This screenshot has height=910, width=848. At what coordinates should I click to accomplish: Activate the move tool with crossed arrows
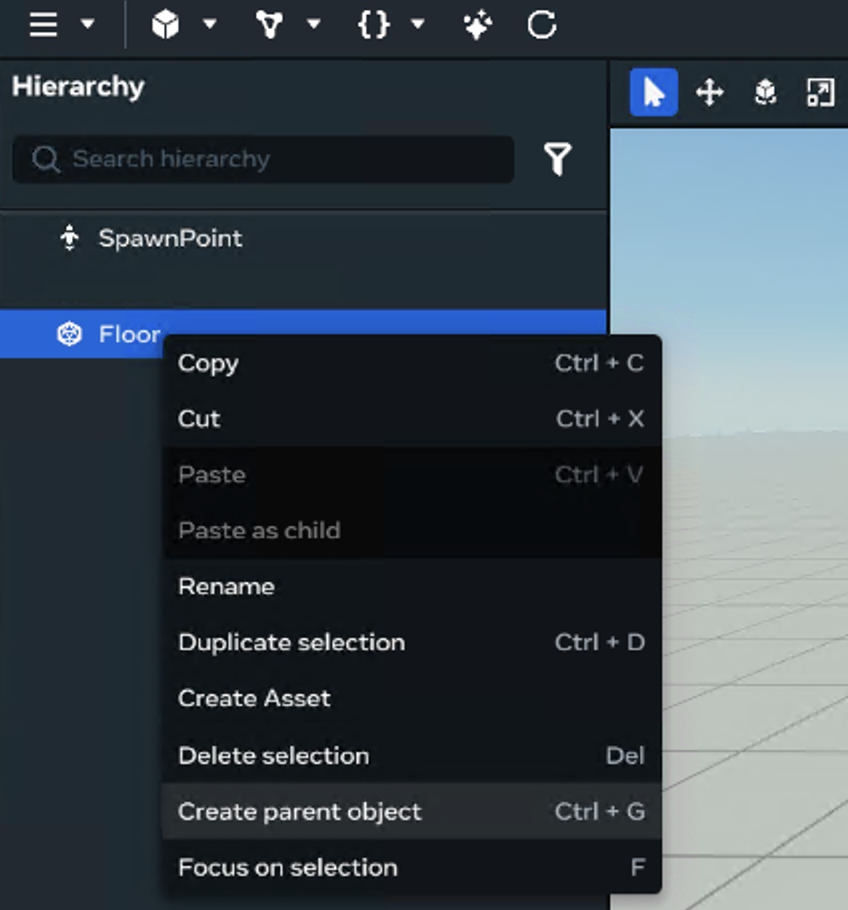click(709, 93)
